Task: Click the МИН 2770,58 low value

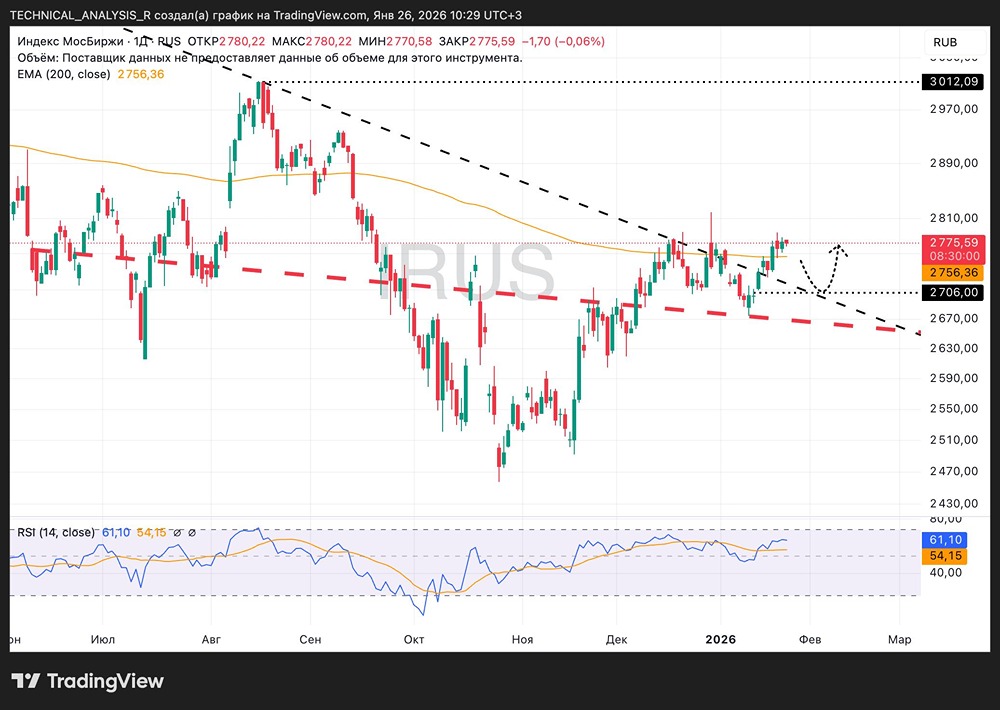Action: point(395,41)
